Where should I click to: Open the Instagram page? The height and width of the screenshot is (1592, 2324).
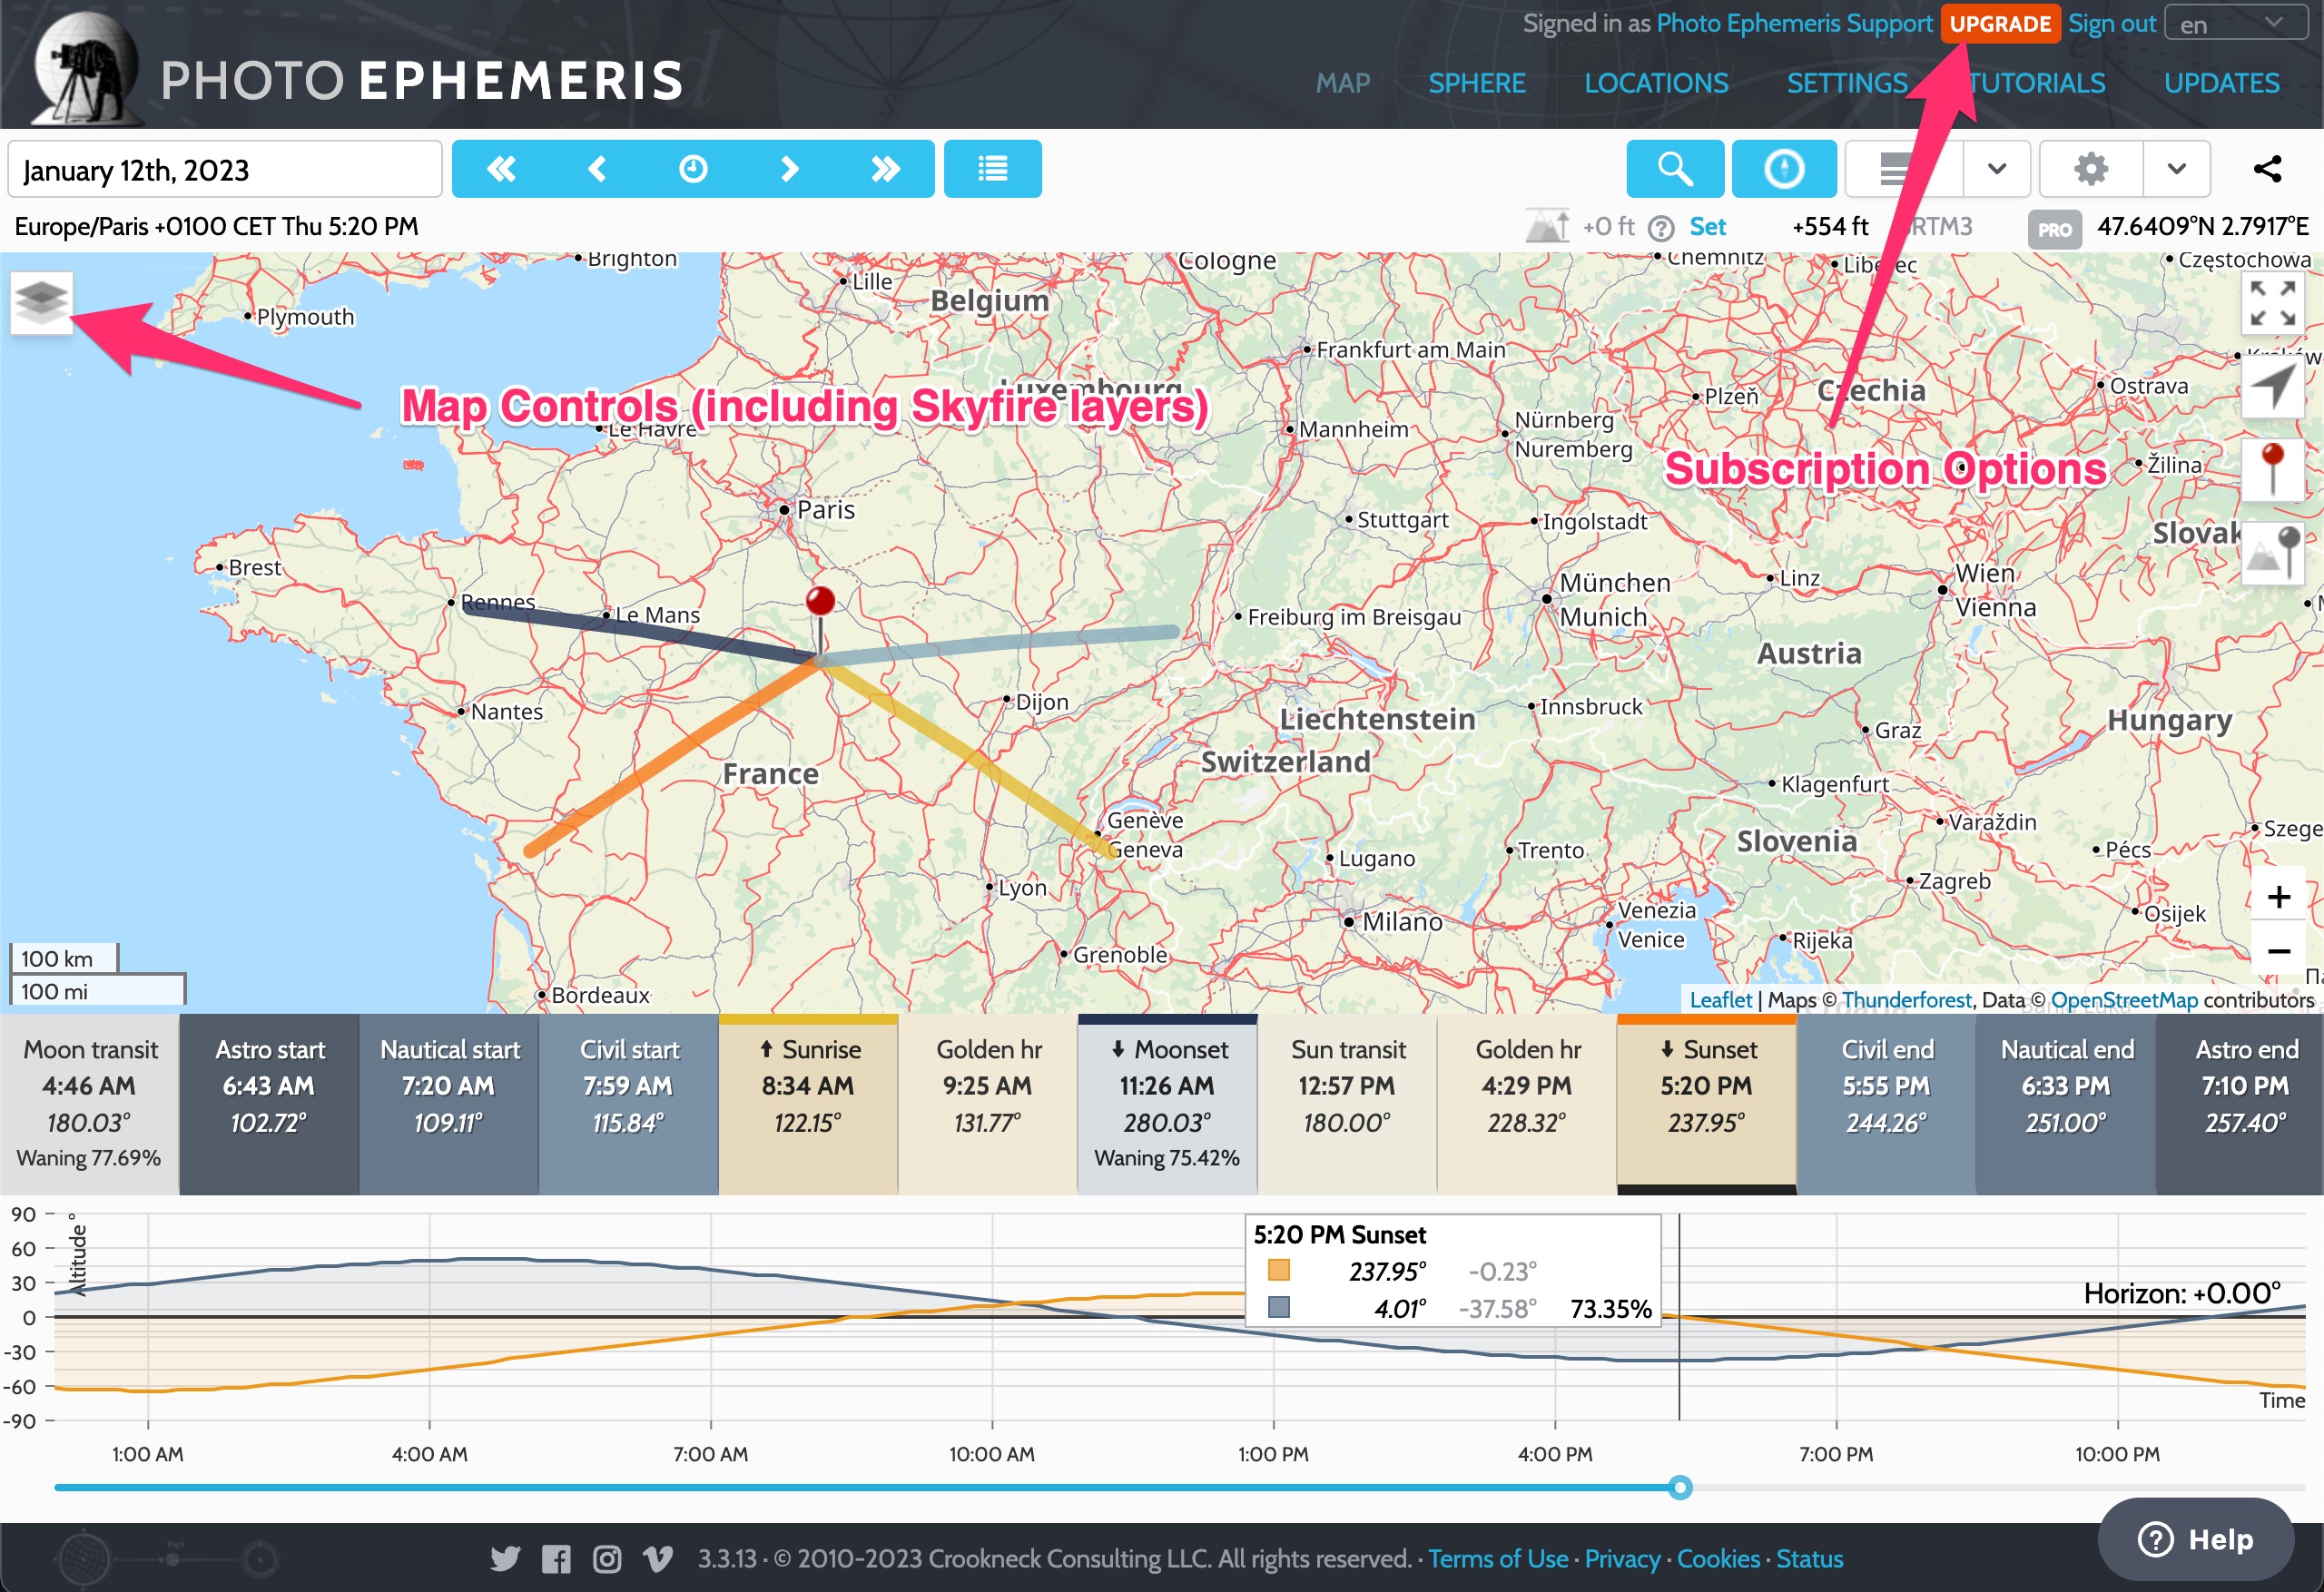pos(607,1558)
